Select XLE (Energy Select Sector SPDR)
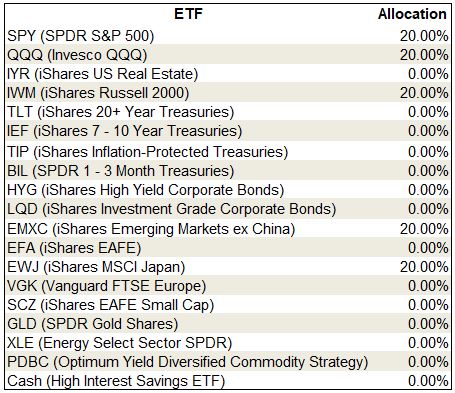This screenshot has width=455, height=393. tap(119, 343)
